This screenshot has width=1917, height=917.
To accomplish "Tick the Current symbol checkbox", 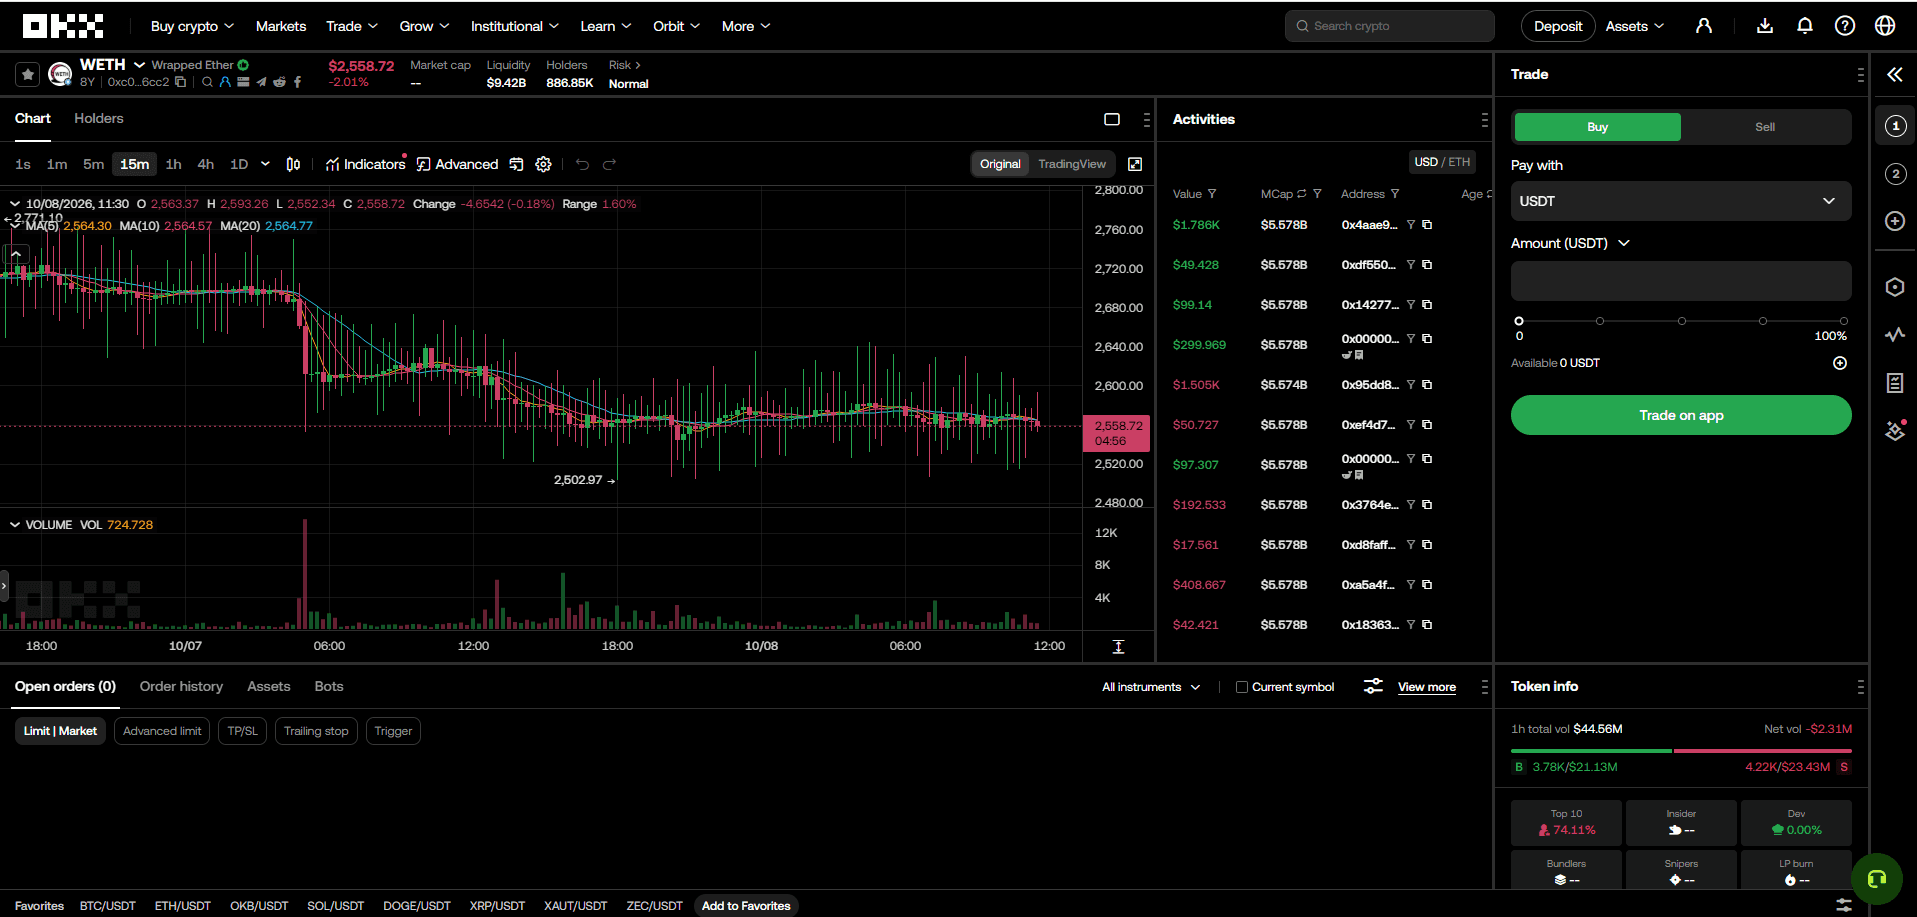I will point(1242,687).
